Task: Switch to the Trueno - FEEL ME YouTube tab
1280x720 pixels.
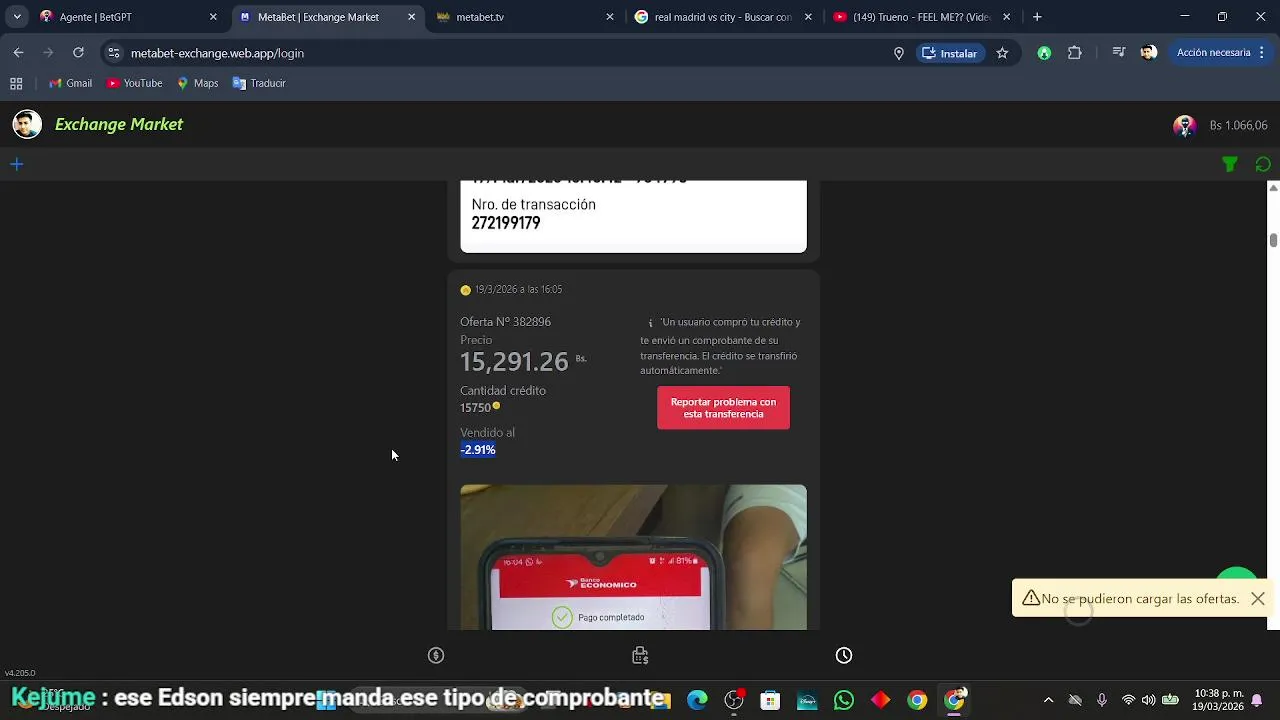Action: [922, 17]
